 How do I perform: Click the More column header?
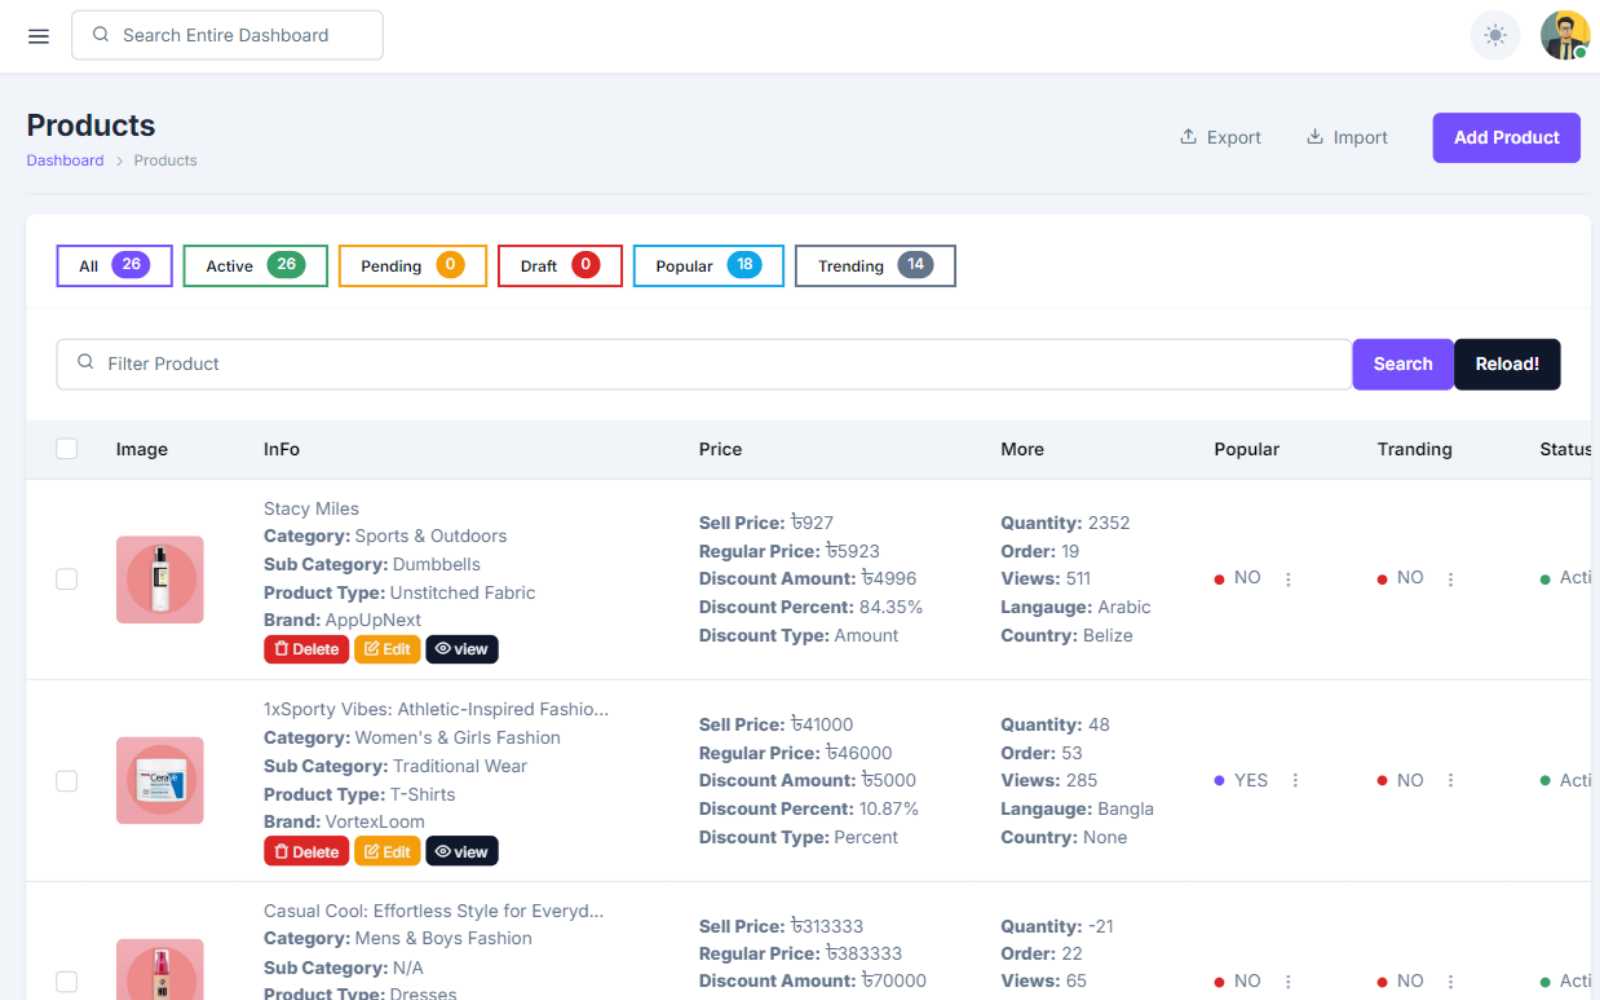pos(1022,449)
